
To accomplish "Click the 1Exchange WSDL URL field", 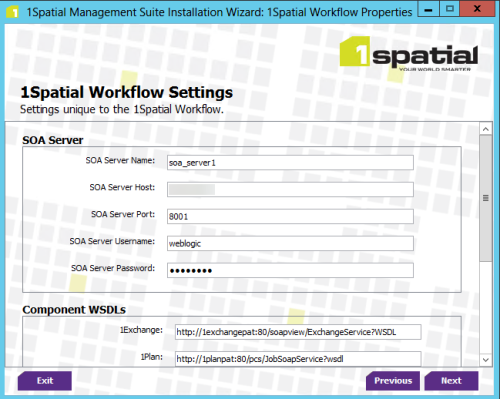I will pos(298,332).
